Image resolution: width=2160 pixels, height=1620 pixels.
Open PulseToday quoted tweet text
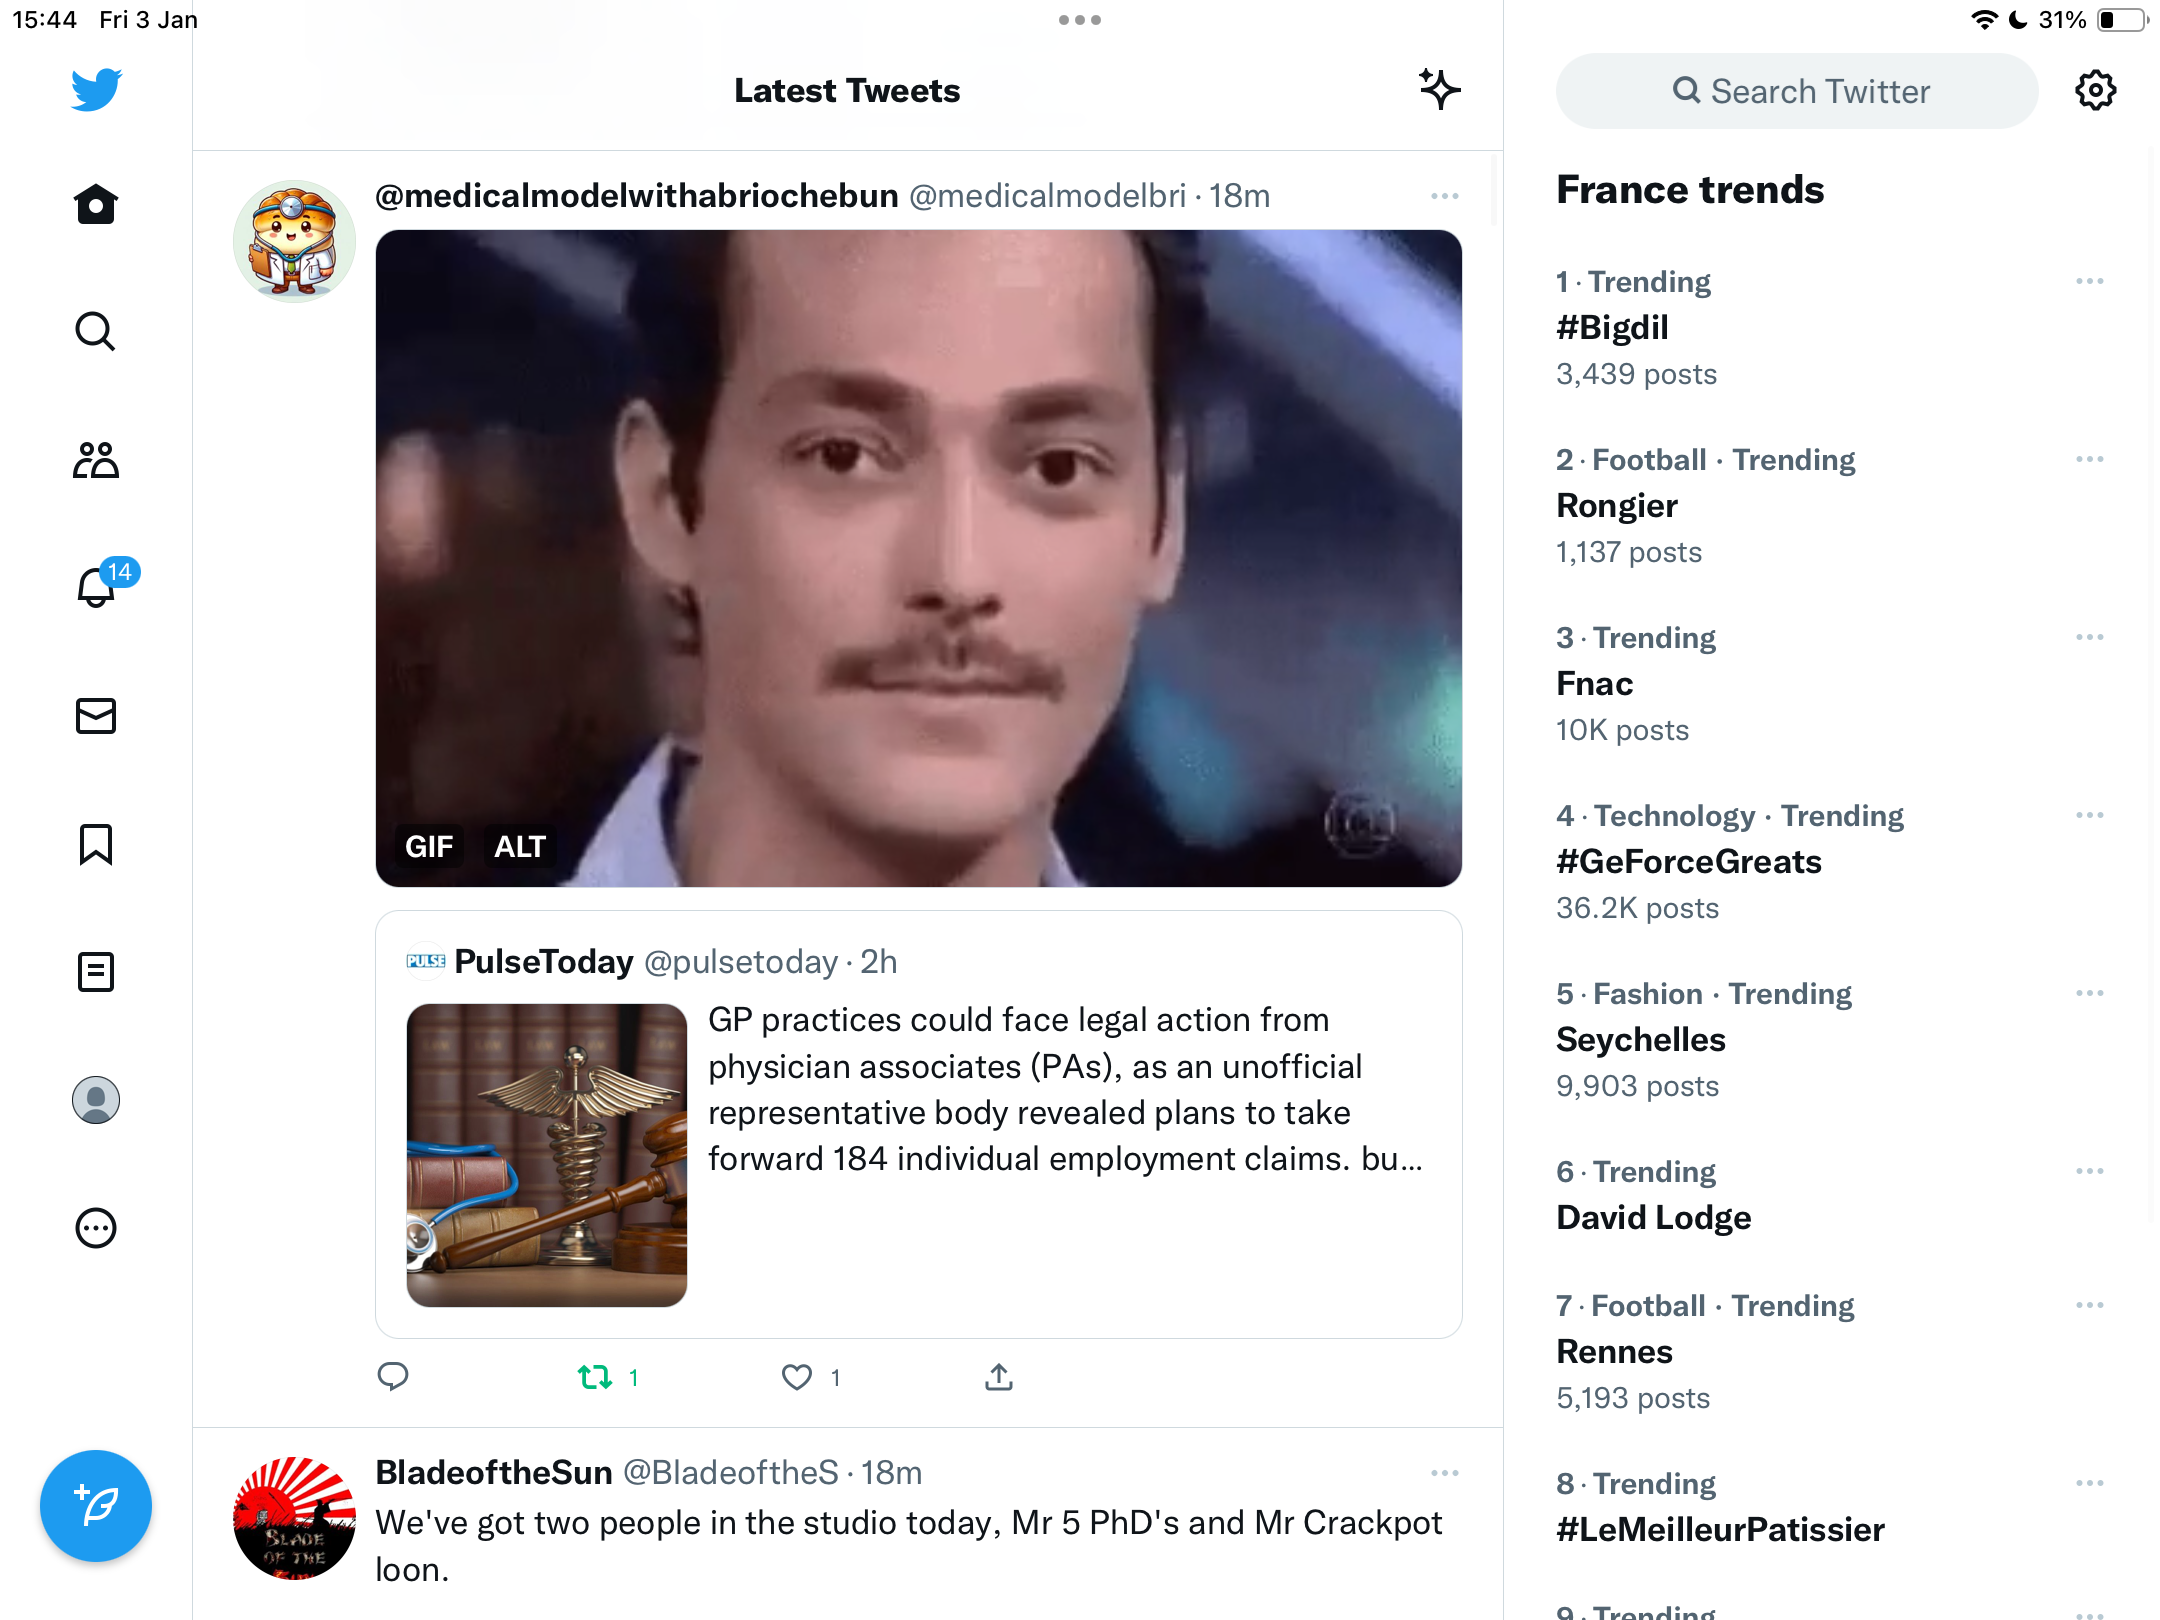coord(1066,1090)
